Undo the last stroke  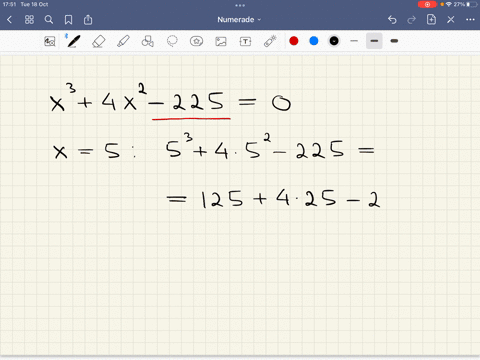click(392, 20)
